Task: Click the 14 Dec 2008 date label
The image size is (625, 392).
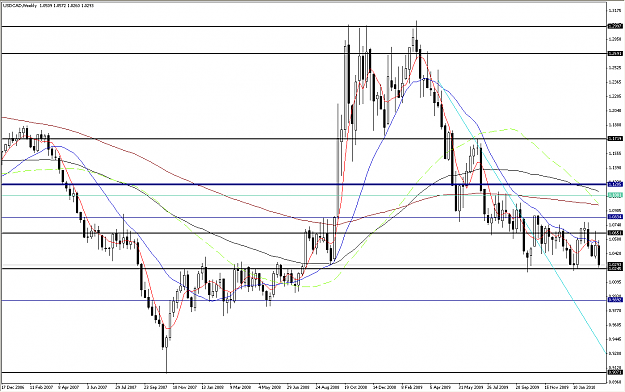Action: coord(385,387)
